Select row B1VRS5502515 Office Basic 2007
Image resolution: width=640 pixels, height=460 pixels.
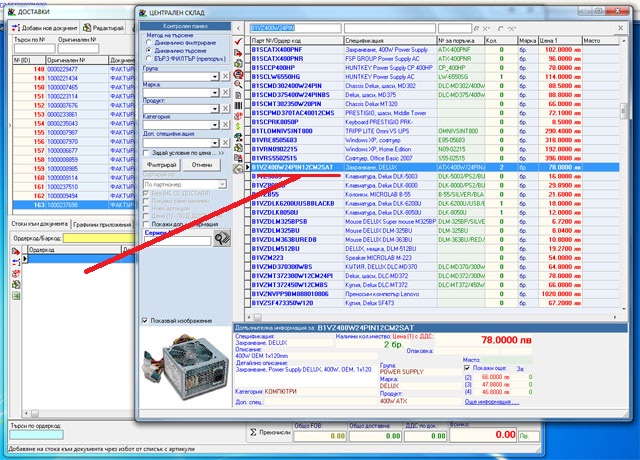coord(434,158)
